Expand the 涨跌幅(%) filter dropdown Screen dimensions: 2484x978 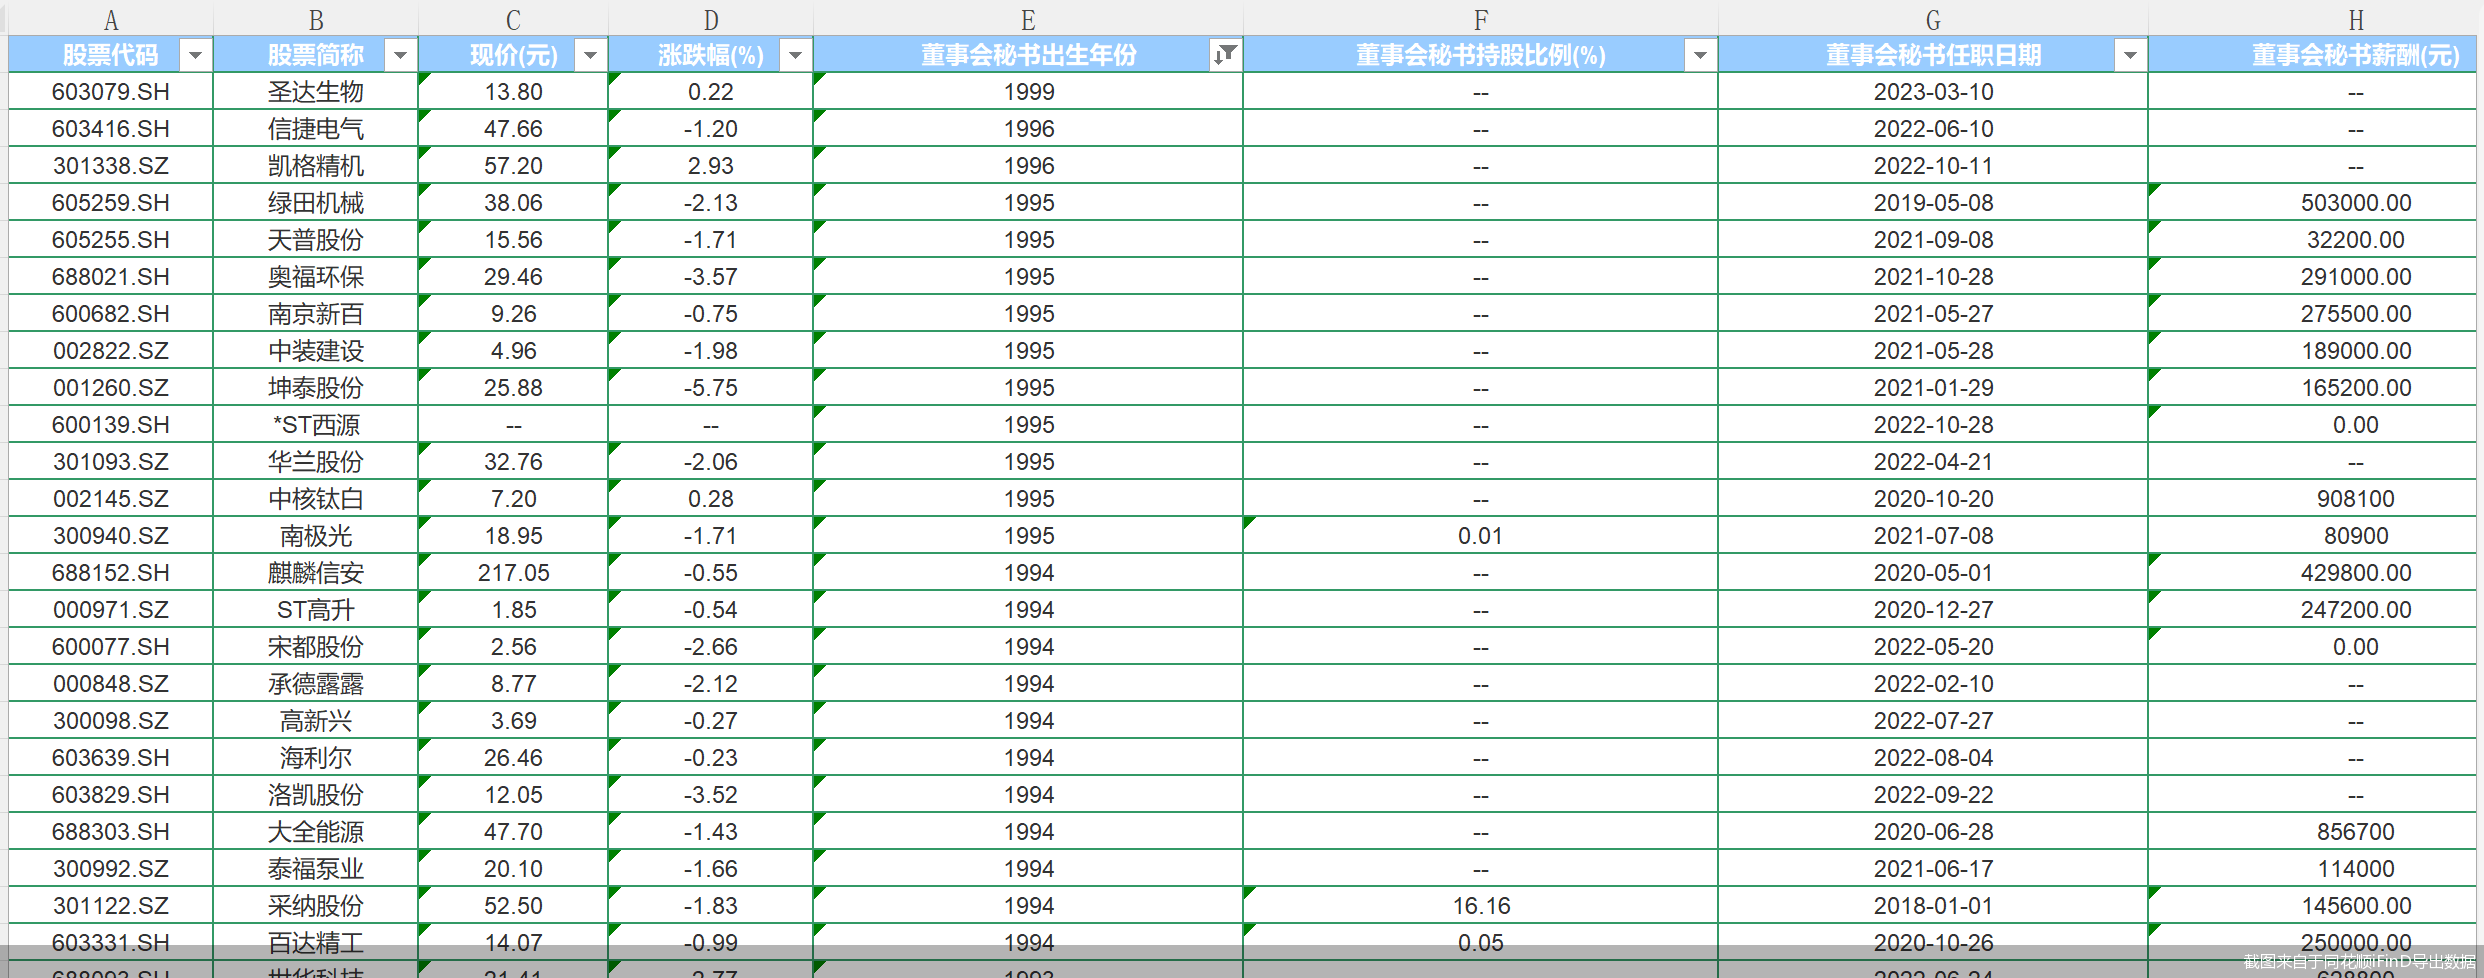795,55
